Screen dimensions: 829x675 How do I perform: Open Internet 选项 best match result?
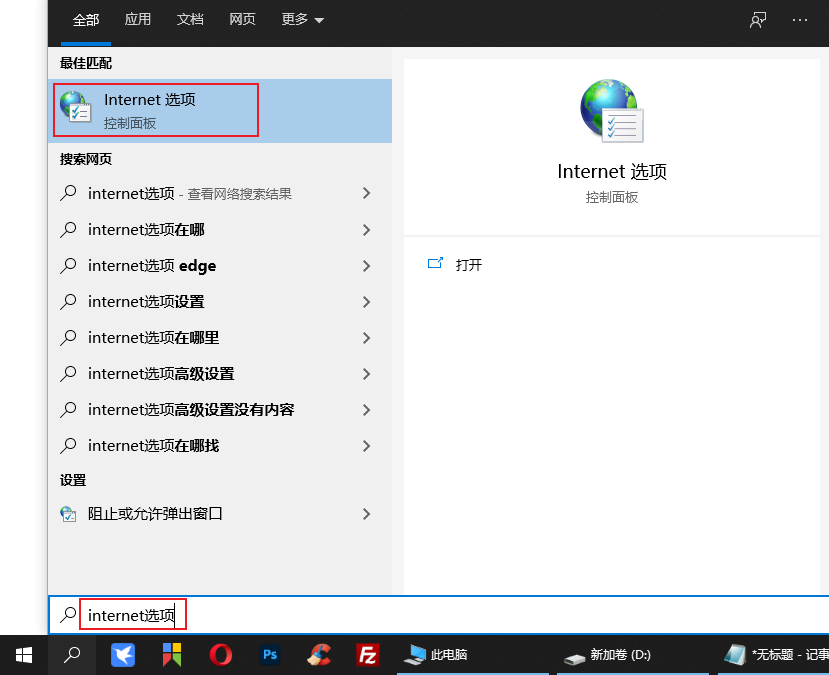pyautogui.click(x=155, y=109)
